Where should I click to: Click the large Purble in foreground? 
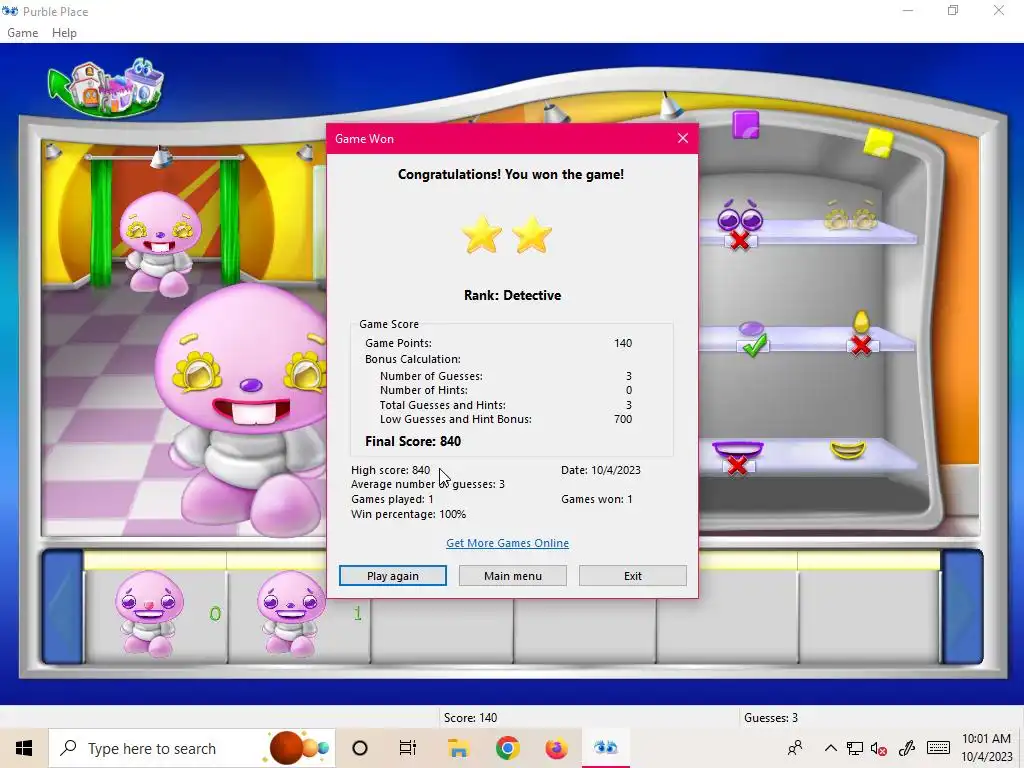(x=243, y=411)
